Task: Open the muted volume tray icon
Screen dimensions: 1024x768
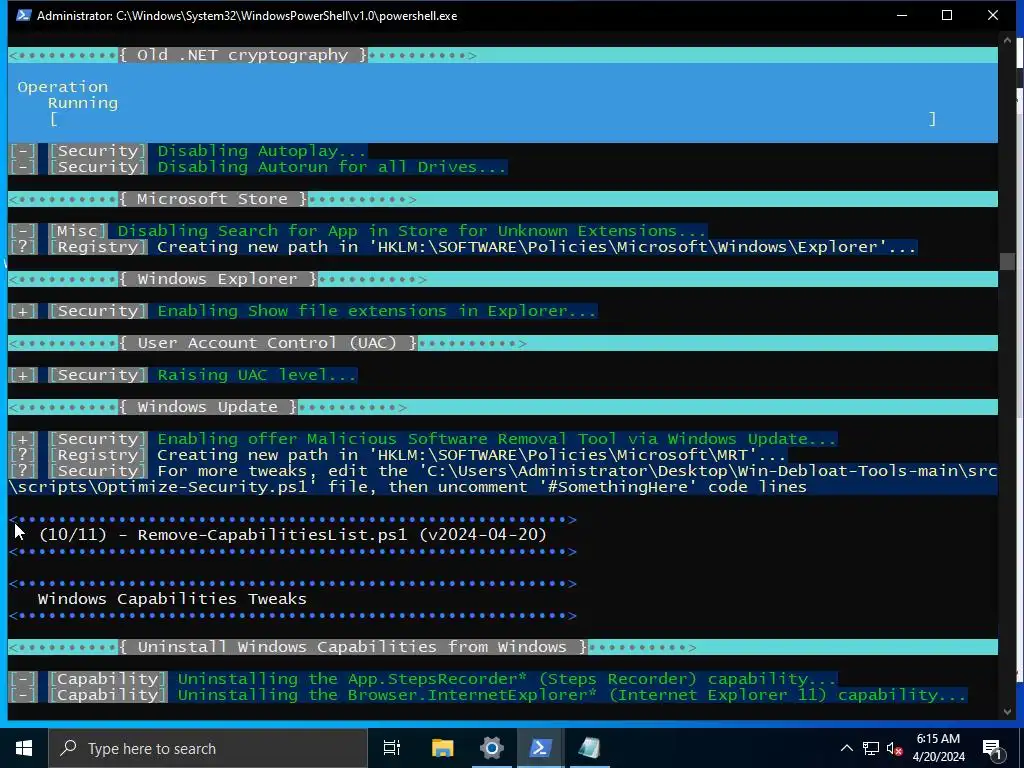Action: click(895, 748)
